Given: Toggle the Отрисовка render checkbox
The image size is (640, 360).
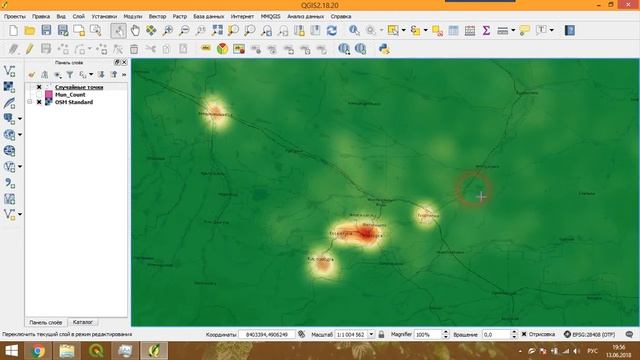Looking at the screenshot, I should coord(524,334).
